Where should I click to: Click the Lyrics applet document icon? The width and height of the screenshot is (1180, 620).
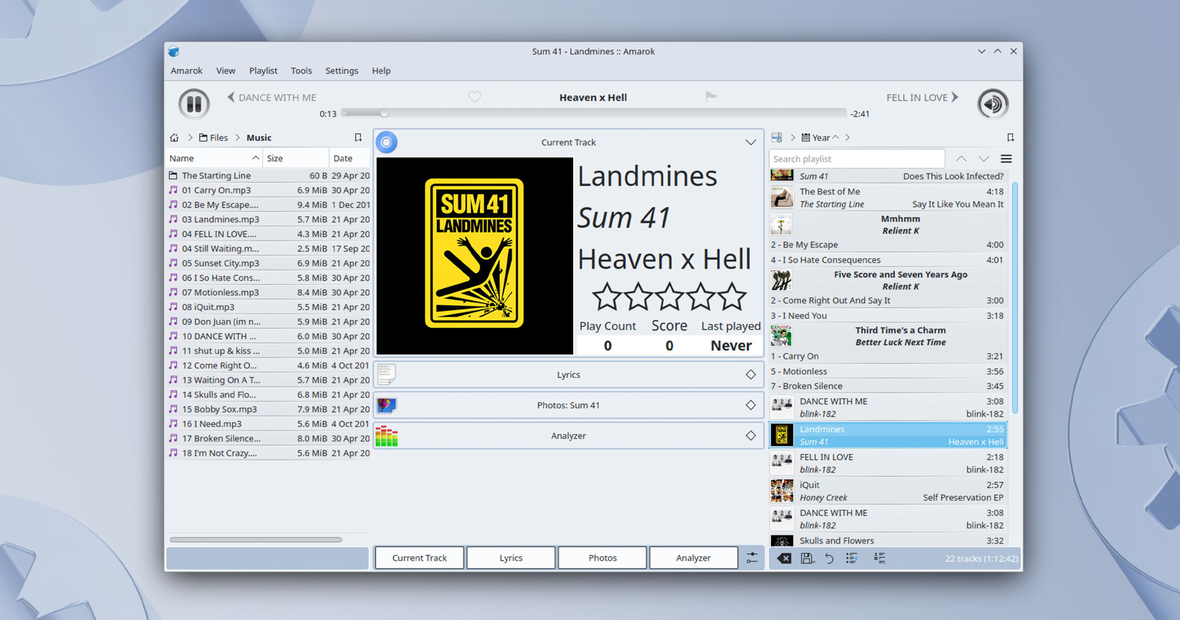(x=387, y=375)
